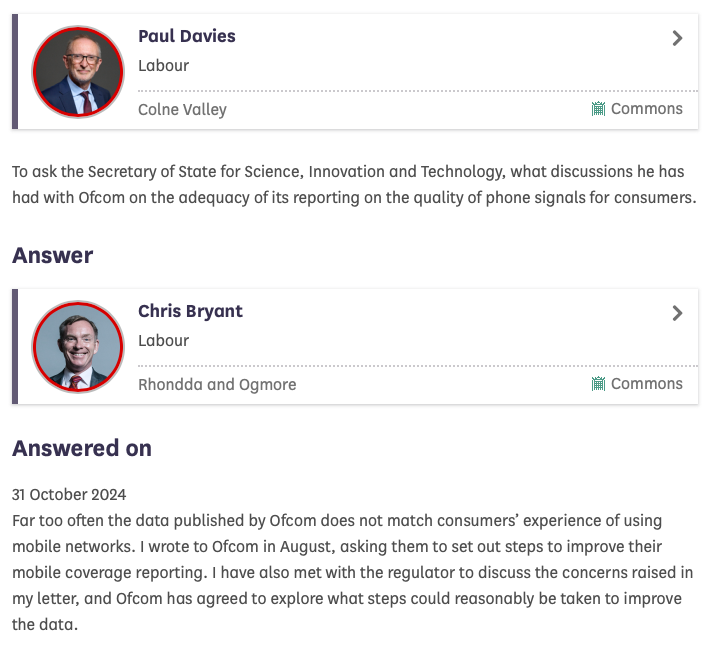Open Chris Bryant card via the chevron arrow
Image resolution: width=713 pixels, height=650 pixels.
pyautogui.click(x=677, y=313)
